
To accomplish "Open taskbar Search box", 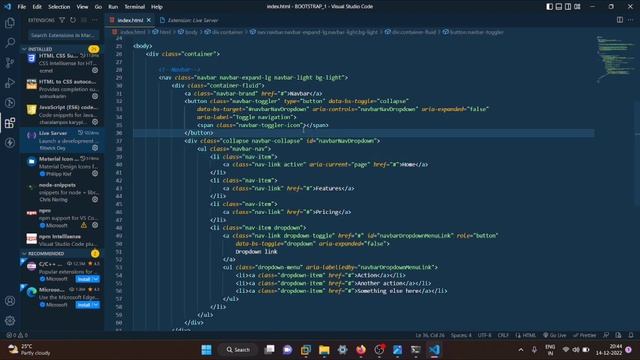I will click(x=238, y=350).
